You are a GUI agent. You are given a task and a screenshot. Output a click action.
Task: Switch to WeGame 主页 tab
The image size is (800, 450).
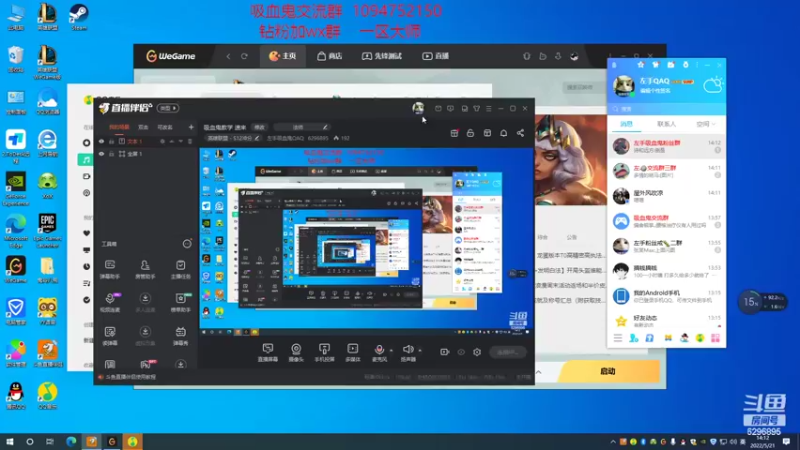click(283, 56)
